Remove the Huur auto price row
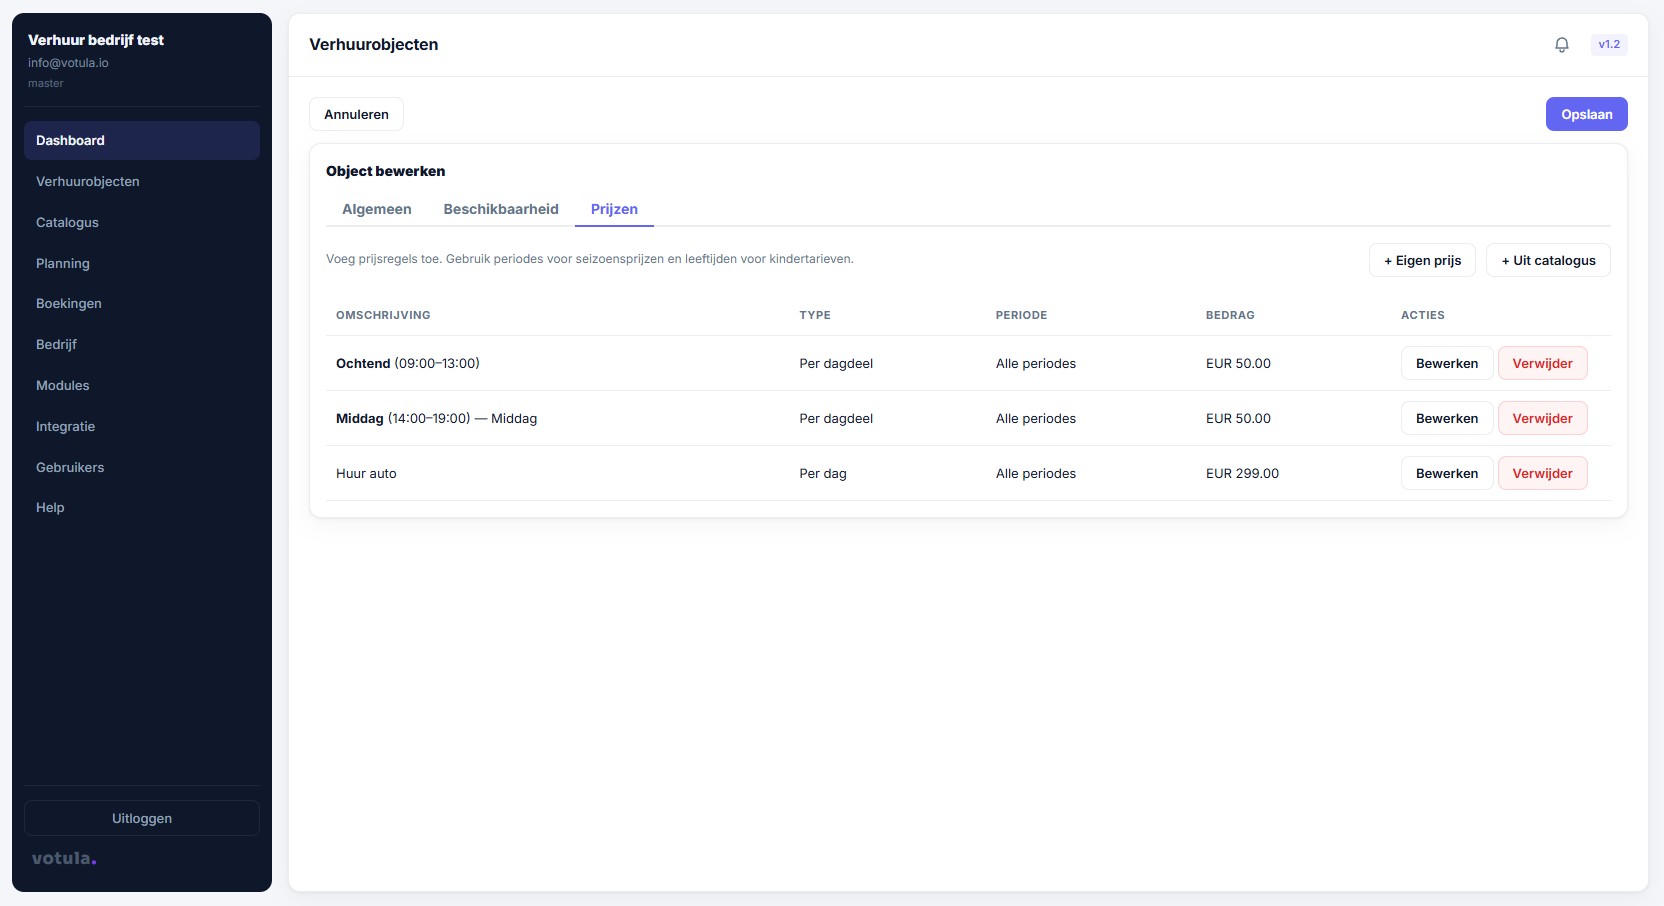Screen dimensions: 1664x906 pos(1541,473)
